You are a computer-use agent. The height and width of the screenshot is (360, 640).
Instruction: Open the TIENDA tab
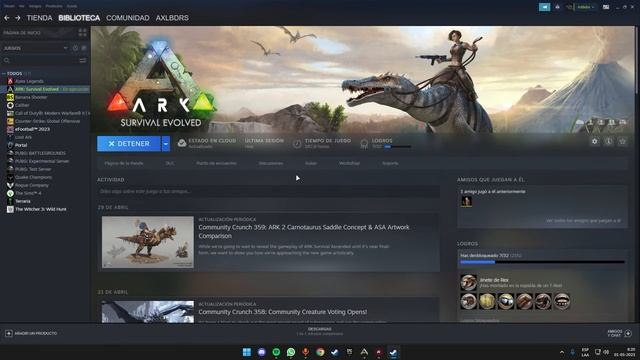tap(39, 18)
